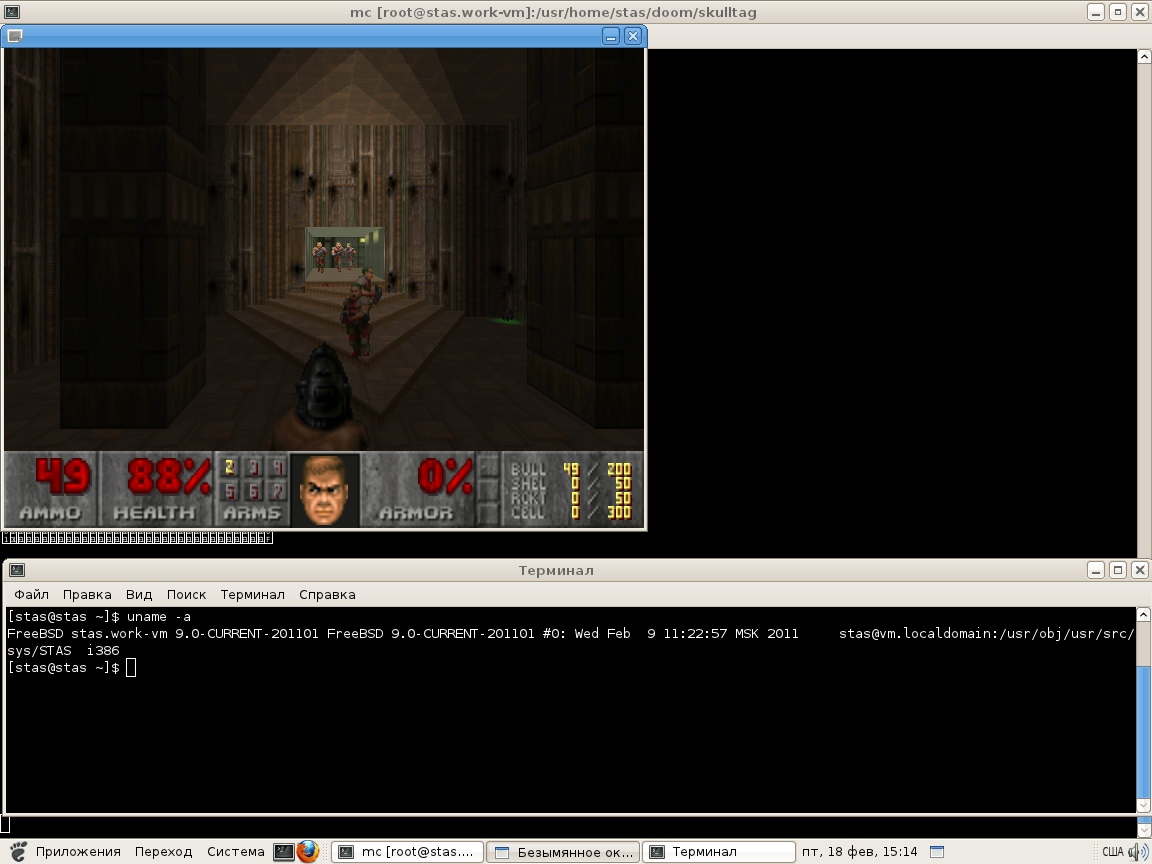Click the volume speaker icon
The width and height of the screenshot is (1152, 864).
[x=1135, y=852]
